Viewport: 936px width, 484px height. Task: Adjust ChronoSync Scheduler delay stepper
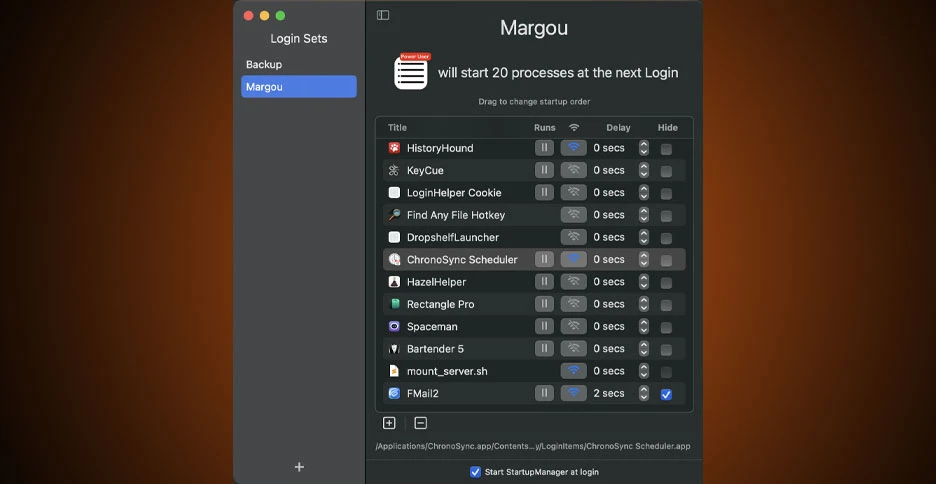coord(644,260)
